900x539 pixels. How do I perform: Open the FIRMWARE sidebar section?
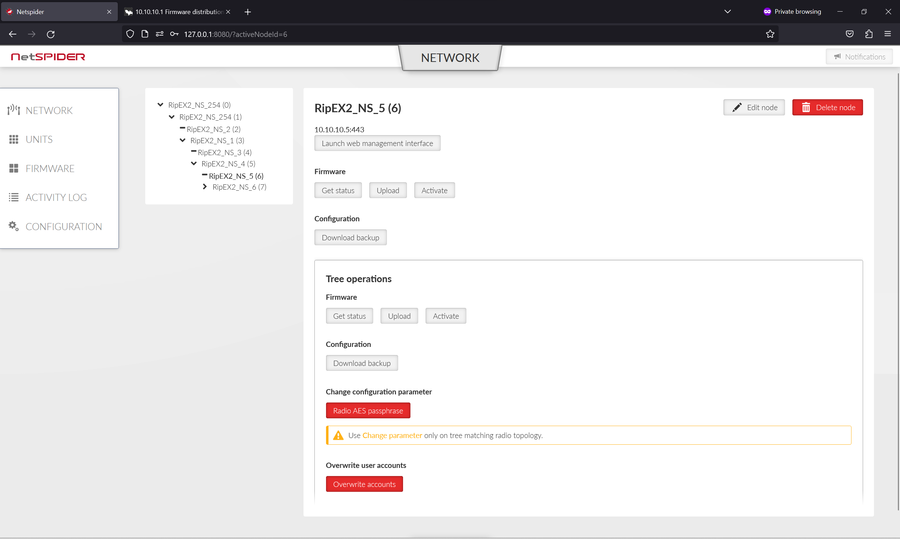click(x=49, y=168)
